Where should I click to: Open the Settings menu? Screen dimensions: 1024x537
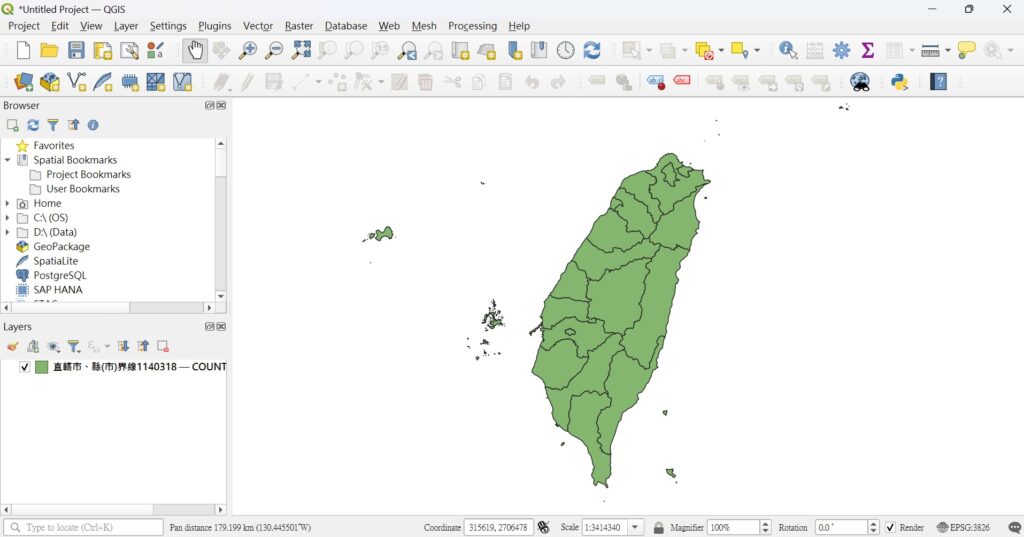pyautogui.click(x=168, y=26)
